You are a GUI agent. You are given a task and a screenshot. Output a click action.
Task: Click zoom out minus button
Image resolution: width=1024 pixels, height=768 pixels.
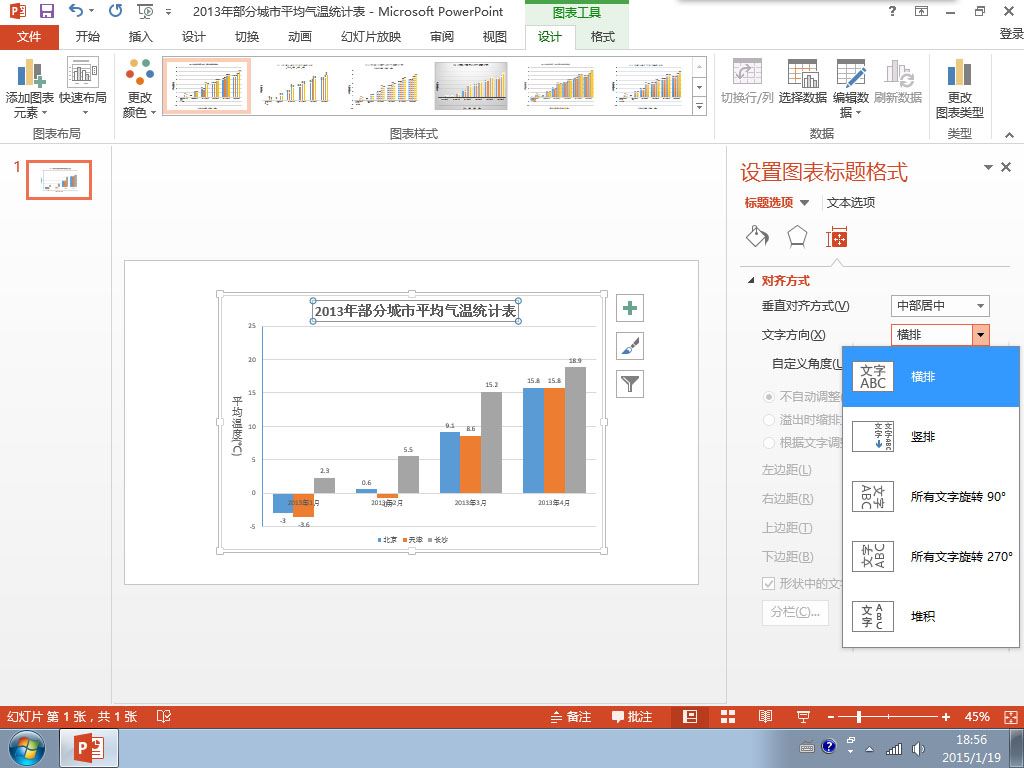pos(831,717)
